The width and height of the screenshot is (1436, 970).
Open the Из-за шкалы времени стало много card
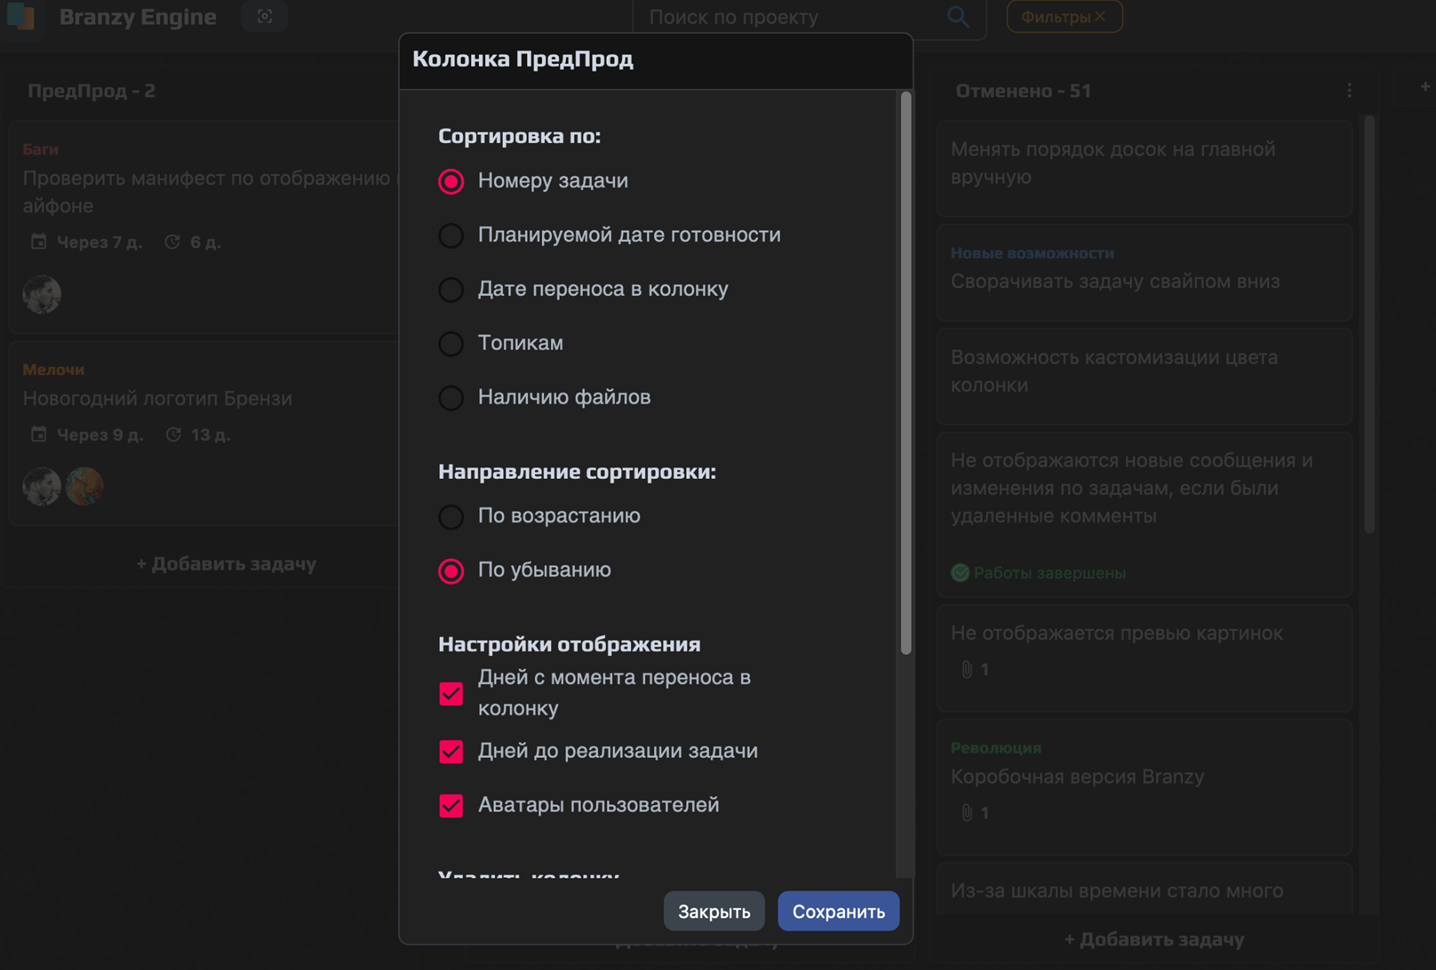[1144, 890]
